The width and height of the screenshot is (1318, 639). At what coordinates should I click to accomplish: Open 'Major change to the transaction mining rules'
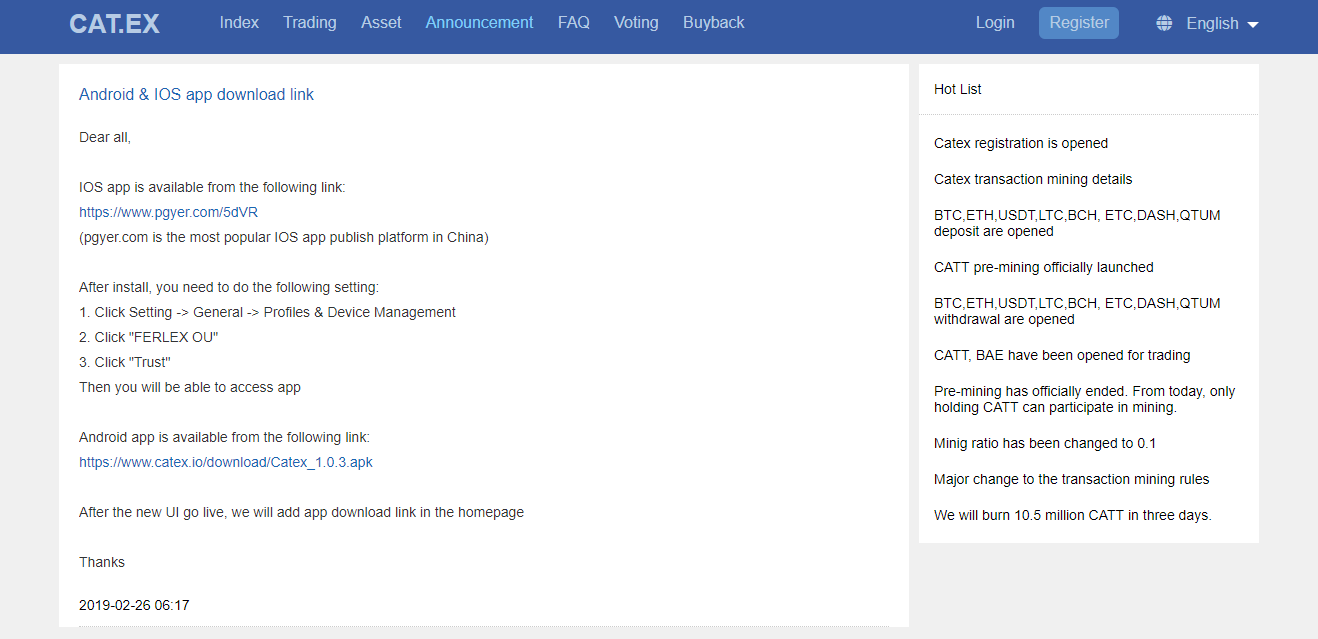[1071, 479]
